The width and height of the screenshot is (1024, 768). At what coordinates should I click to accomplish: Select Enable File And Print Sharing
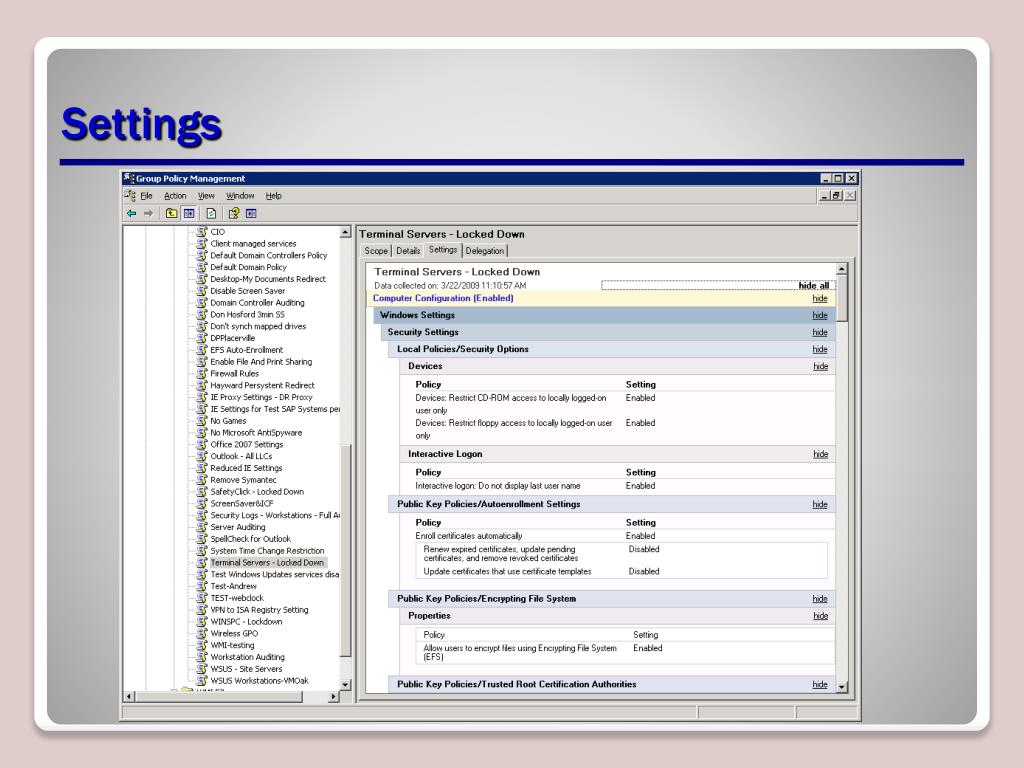261,362
